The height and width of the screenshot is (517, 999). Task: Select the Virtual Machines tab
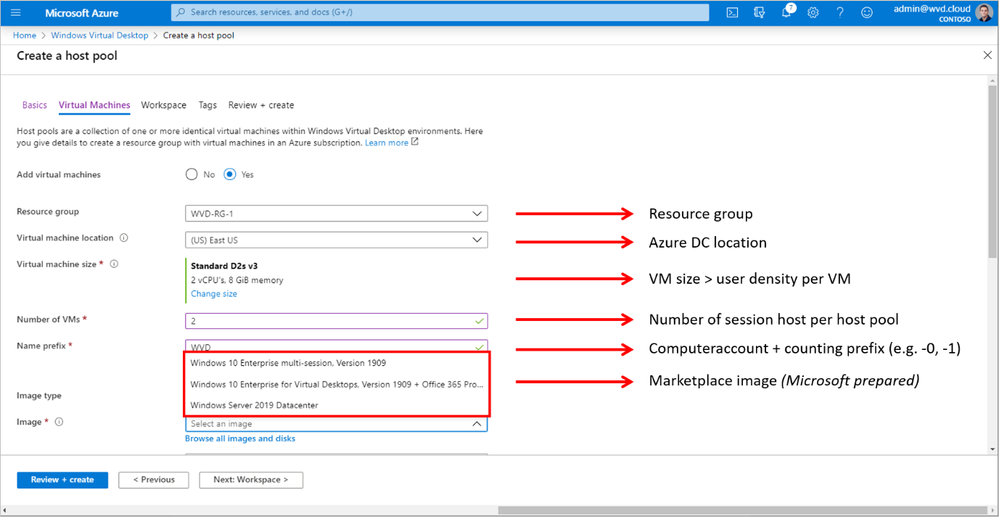click(94, 105)
